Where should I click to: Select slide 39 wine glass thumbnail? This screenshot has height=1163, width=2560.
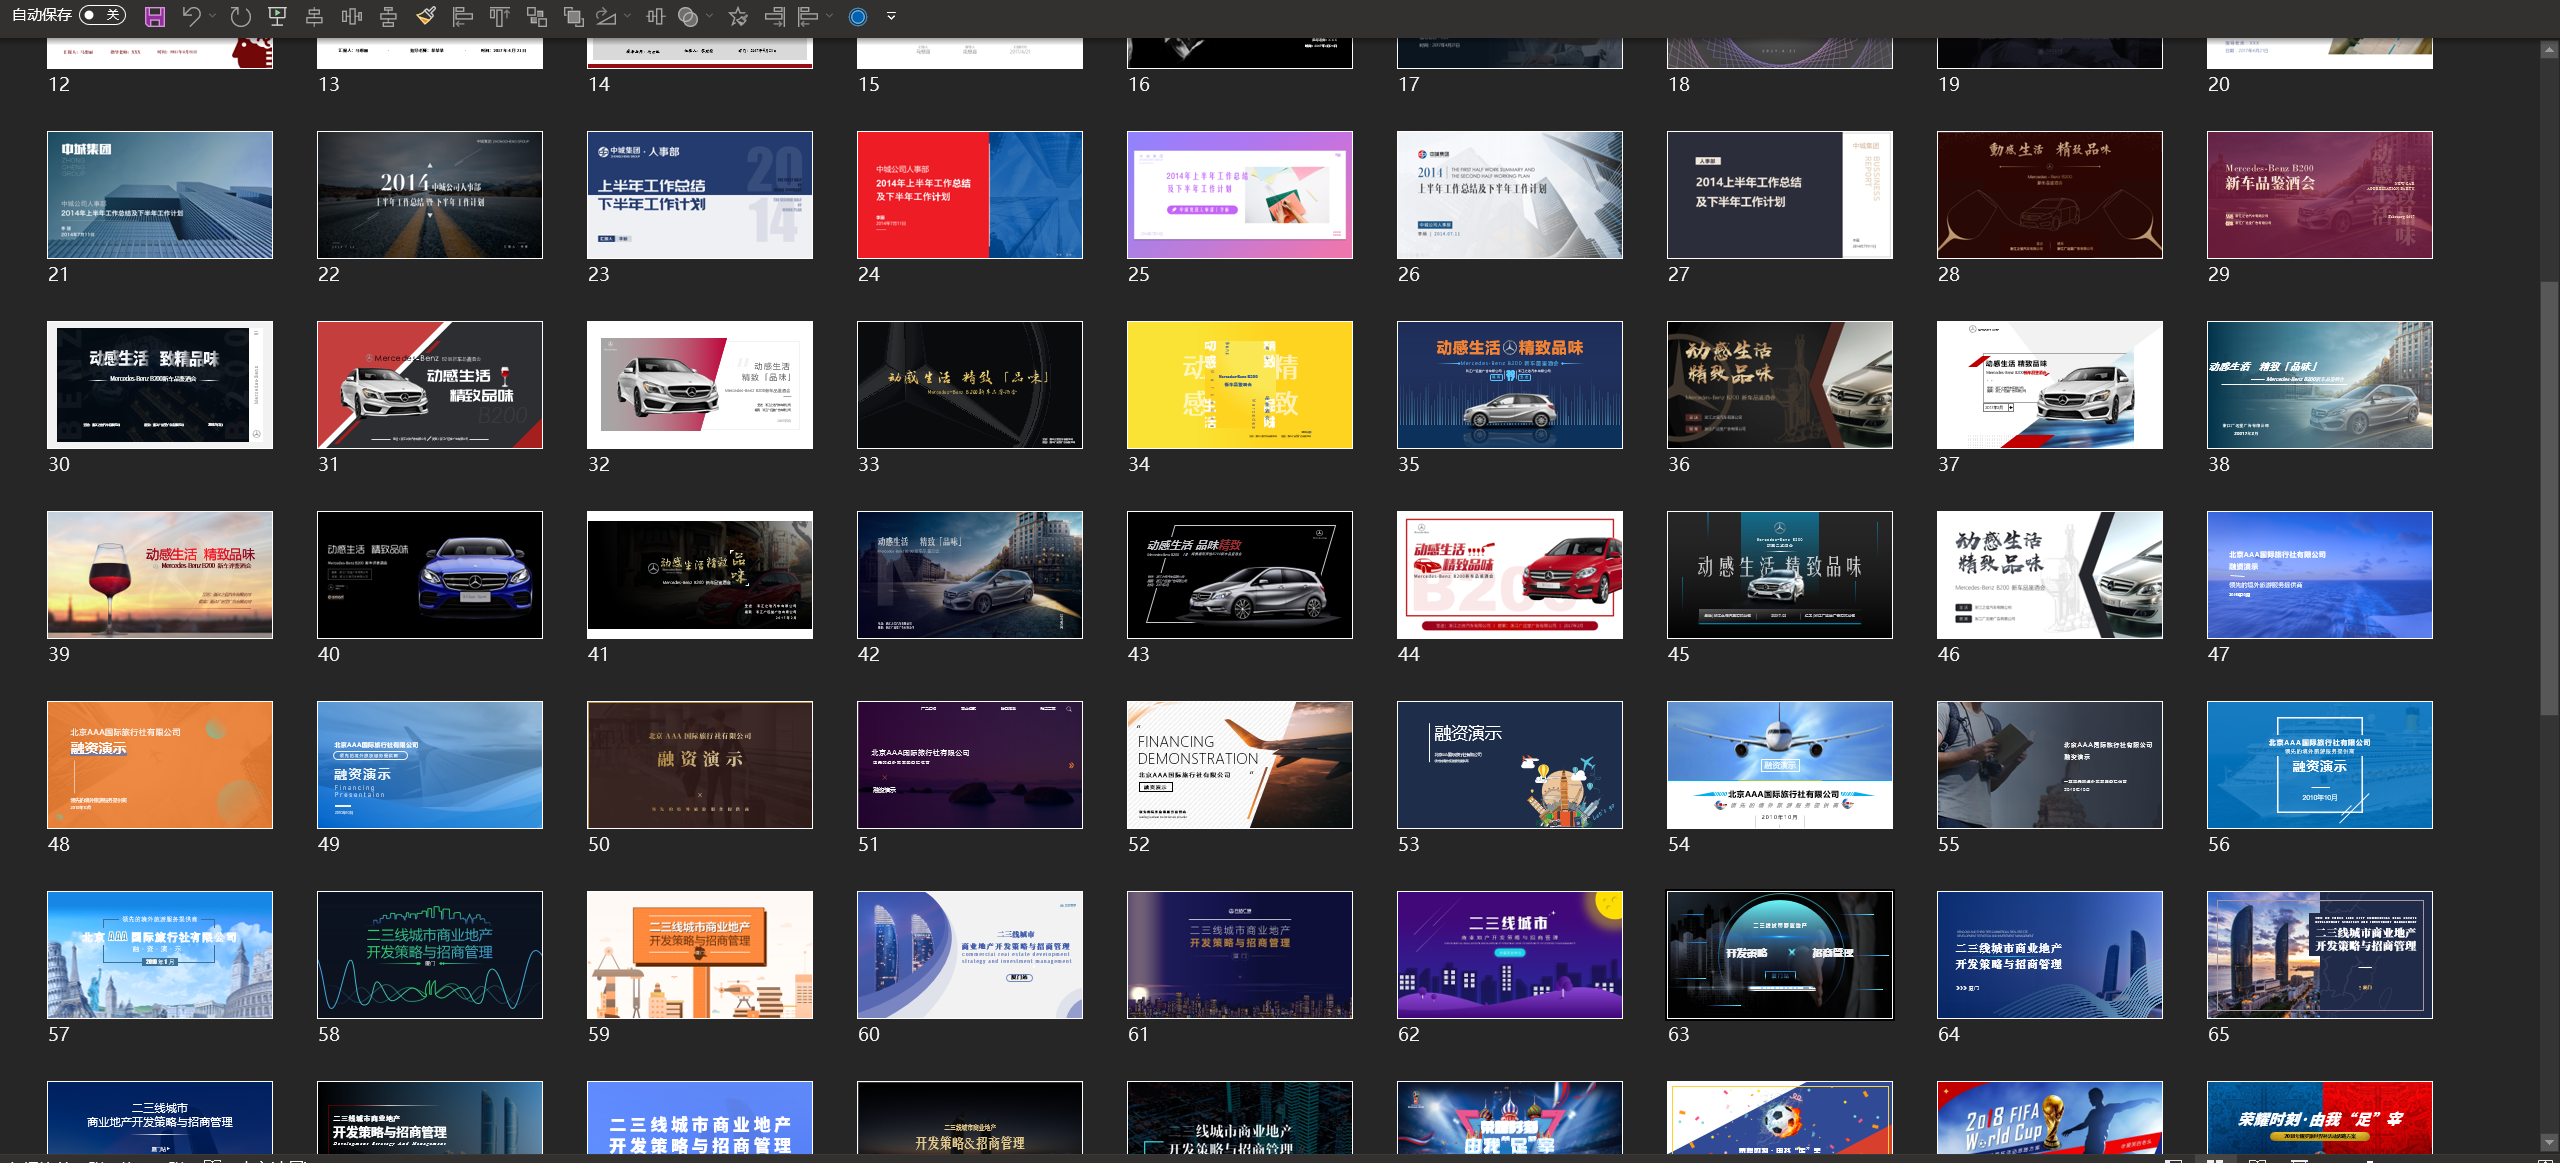tap(160, 575)
